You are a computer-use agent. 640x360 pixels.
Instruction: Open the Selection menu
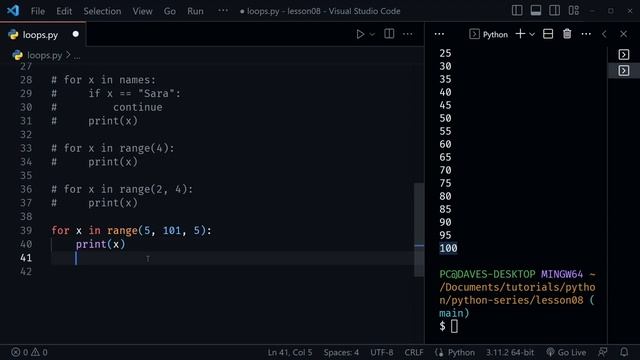(x=102, y=11)
